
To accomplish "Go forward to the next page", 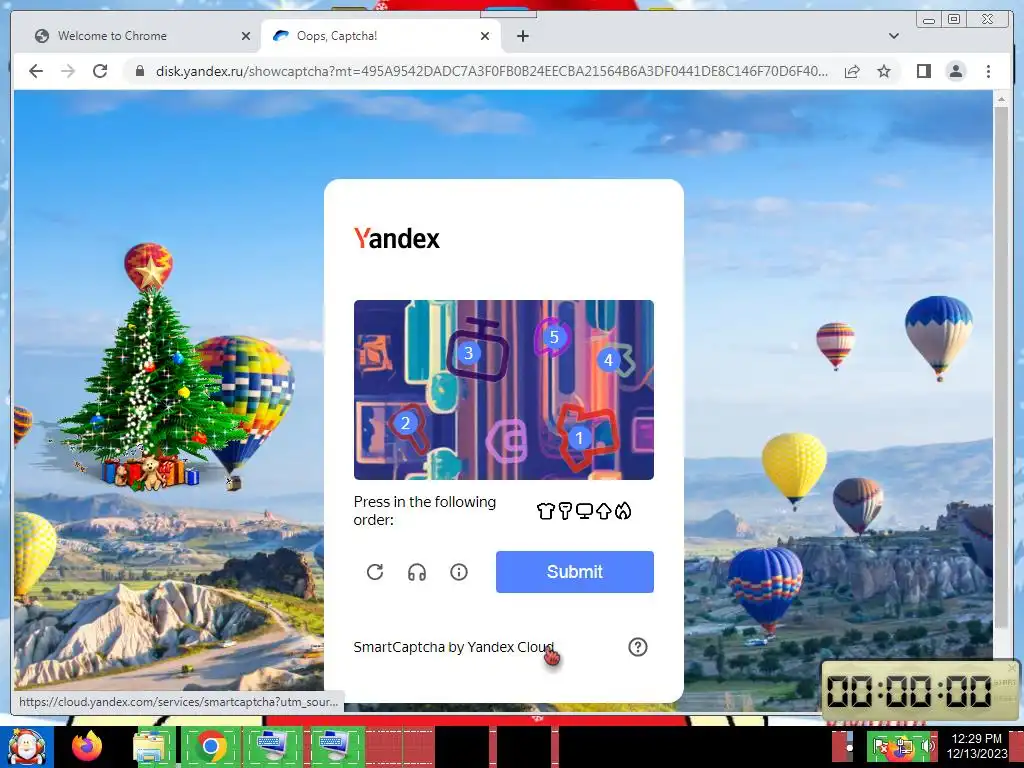I will pos(68,71).
